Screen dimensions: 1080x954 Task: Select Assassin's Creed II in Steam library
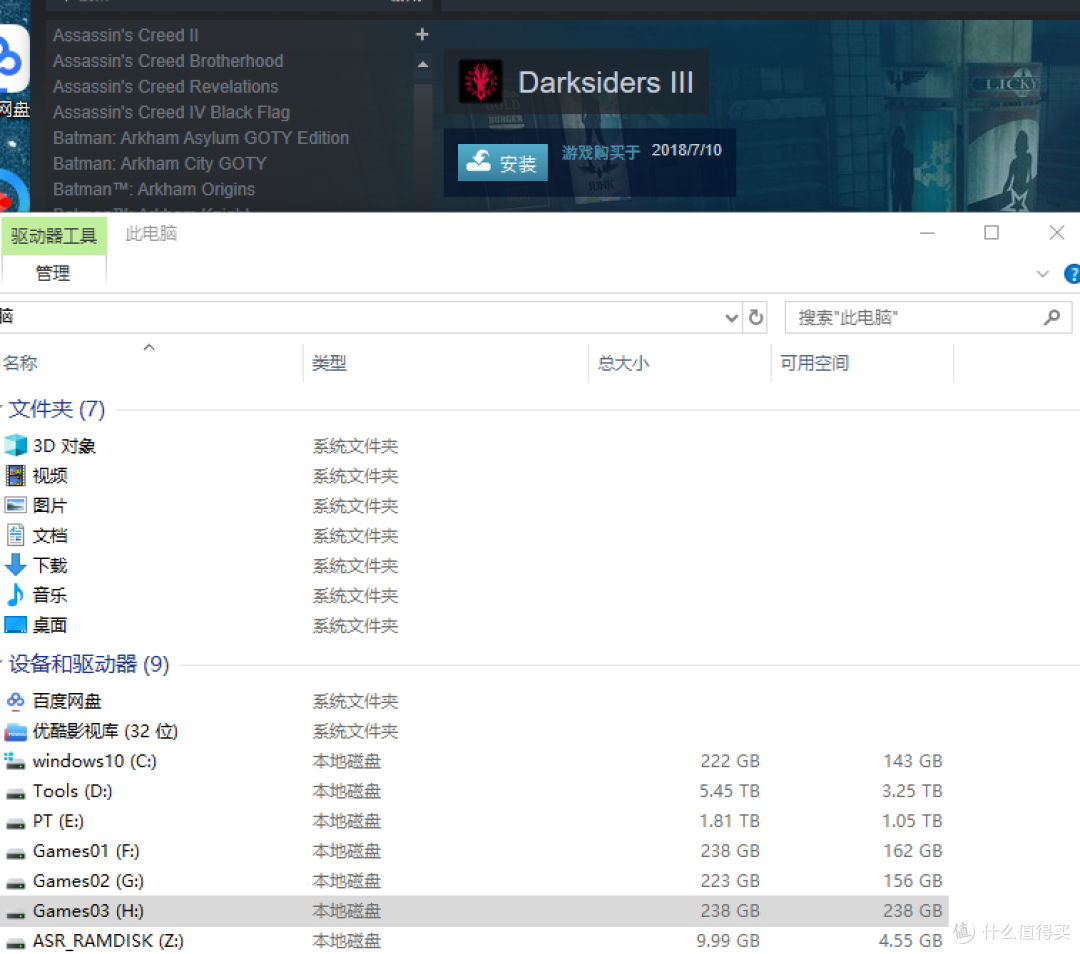pyautogui.click(x=125, y=35)
